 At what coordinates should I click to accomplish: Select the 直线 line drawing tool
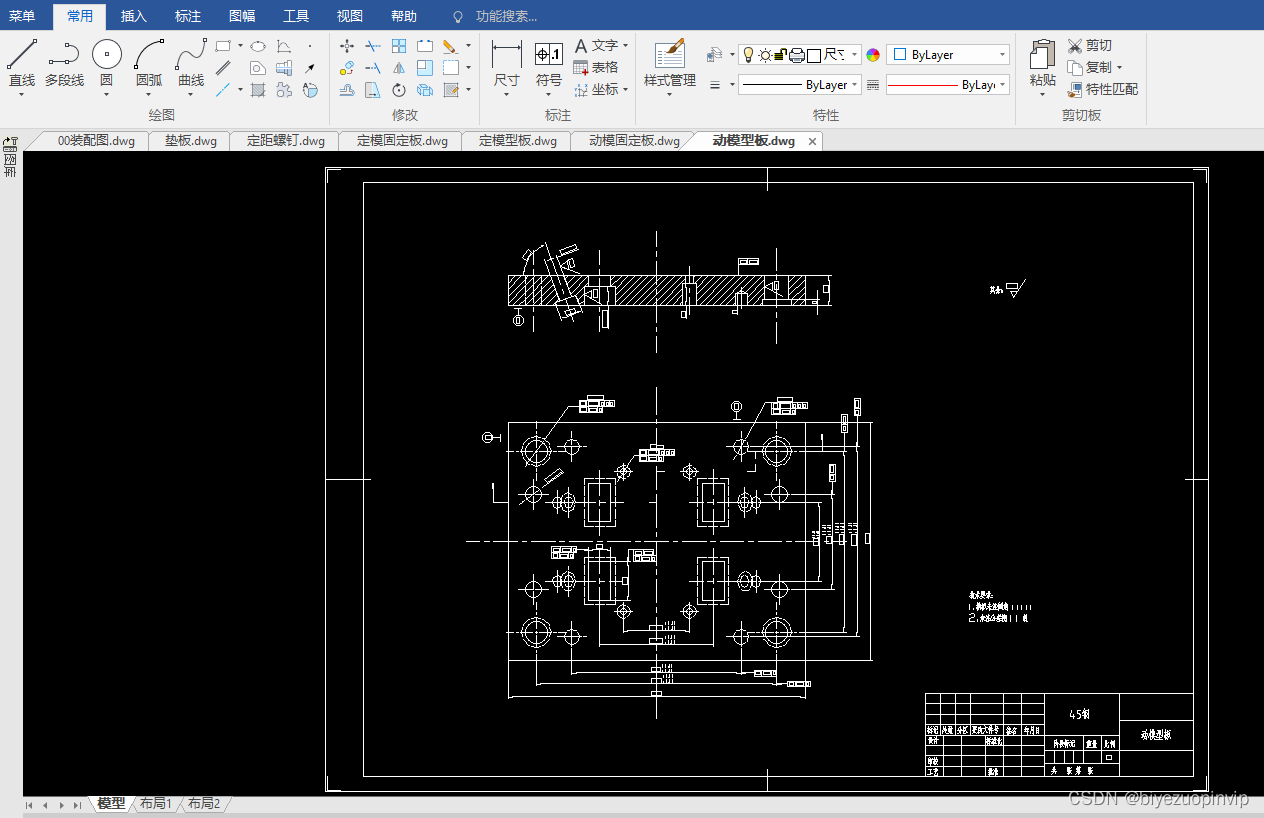point(22,64)
